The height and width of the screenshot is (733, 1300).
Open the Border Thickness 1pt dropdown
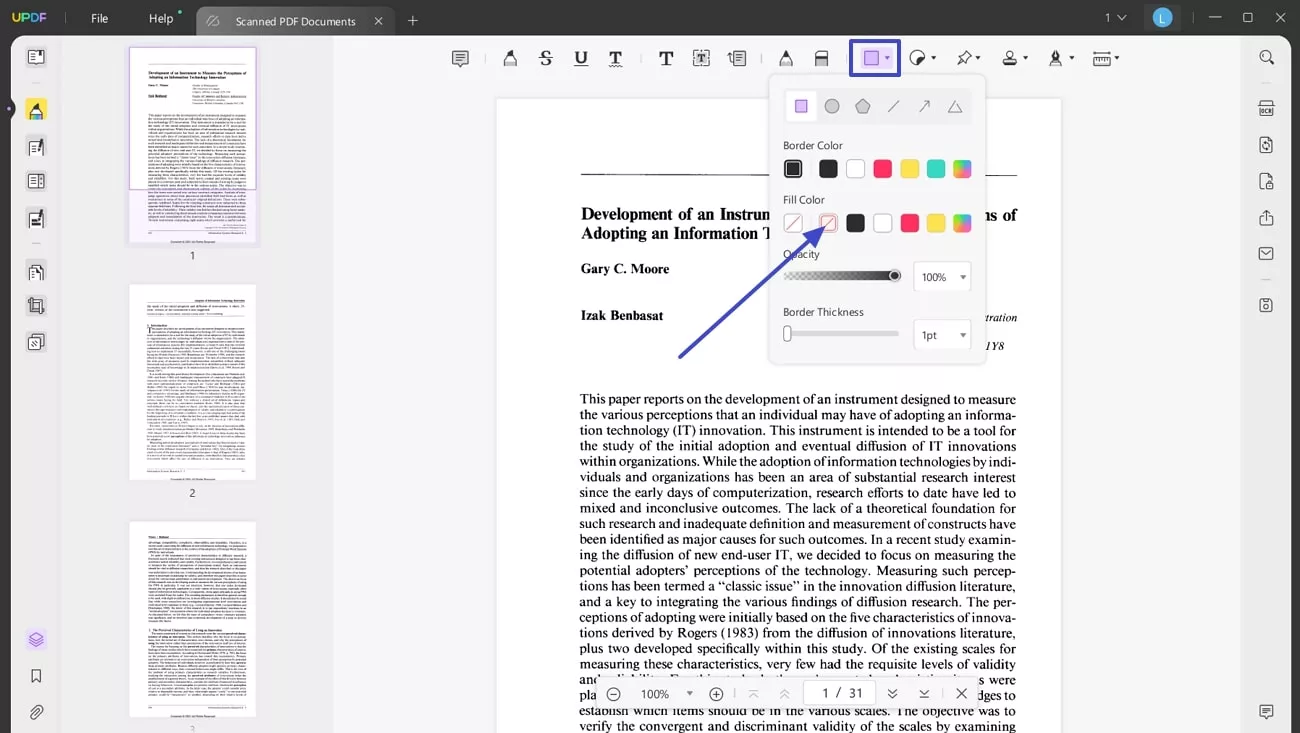[942, 335]
